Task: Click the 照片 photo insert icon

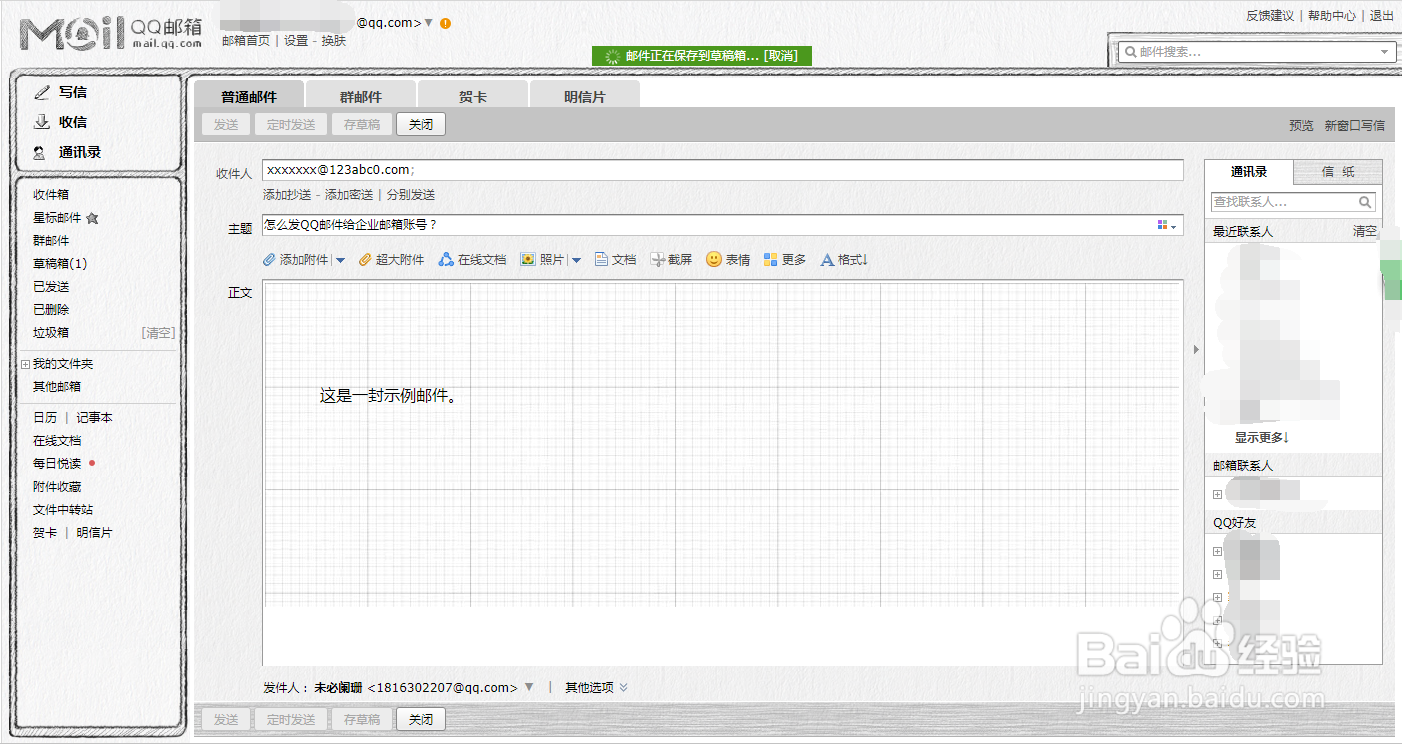Action: coord(528,260)
